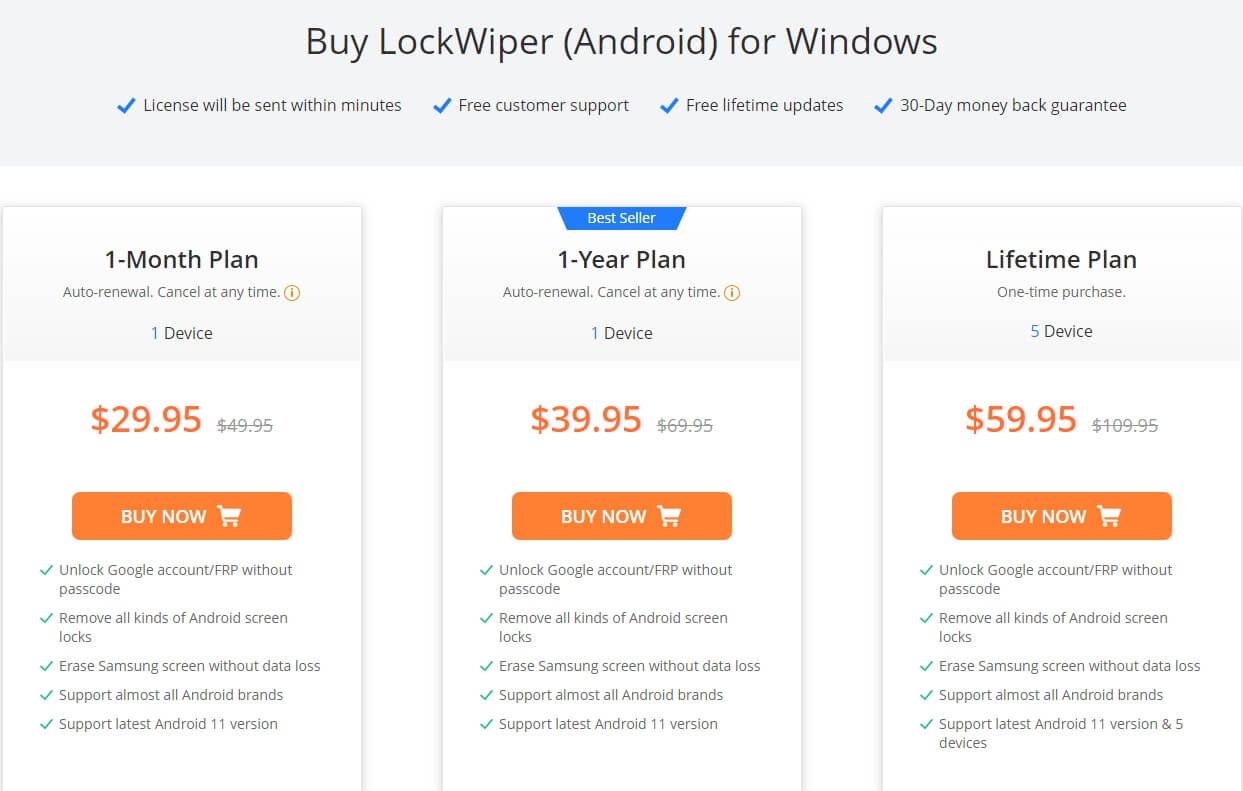Click the $39.95 price of 1-Year Plan
The width and height of the screenshot is (1243, 791).
[586, 419]
